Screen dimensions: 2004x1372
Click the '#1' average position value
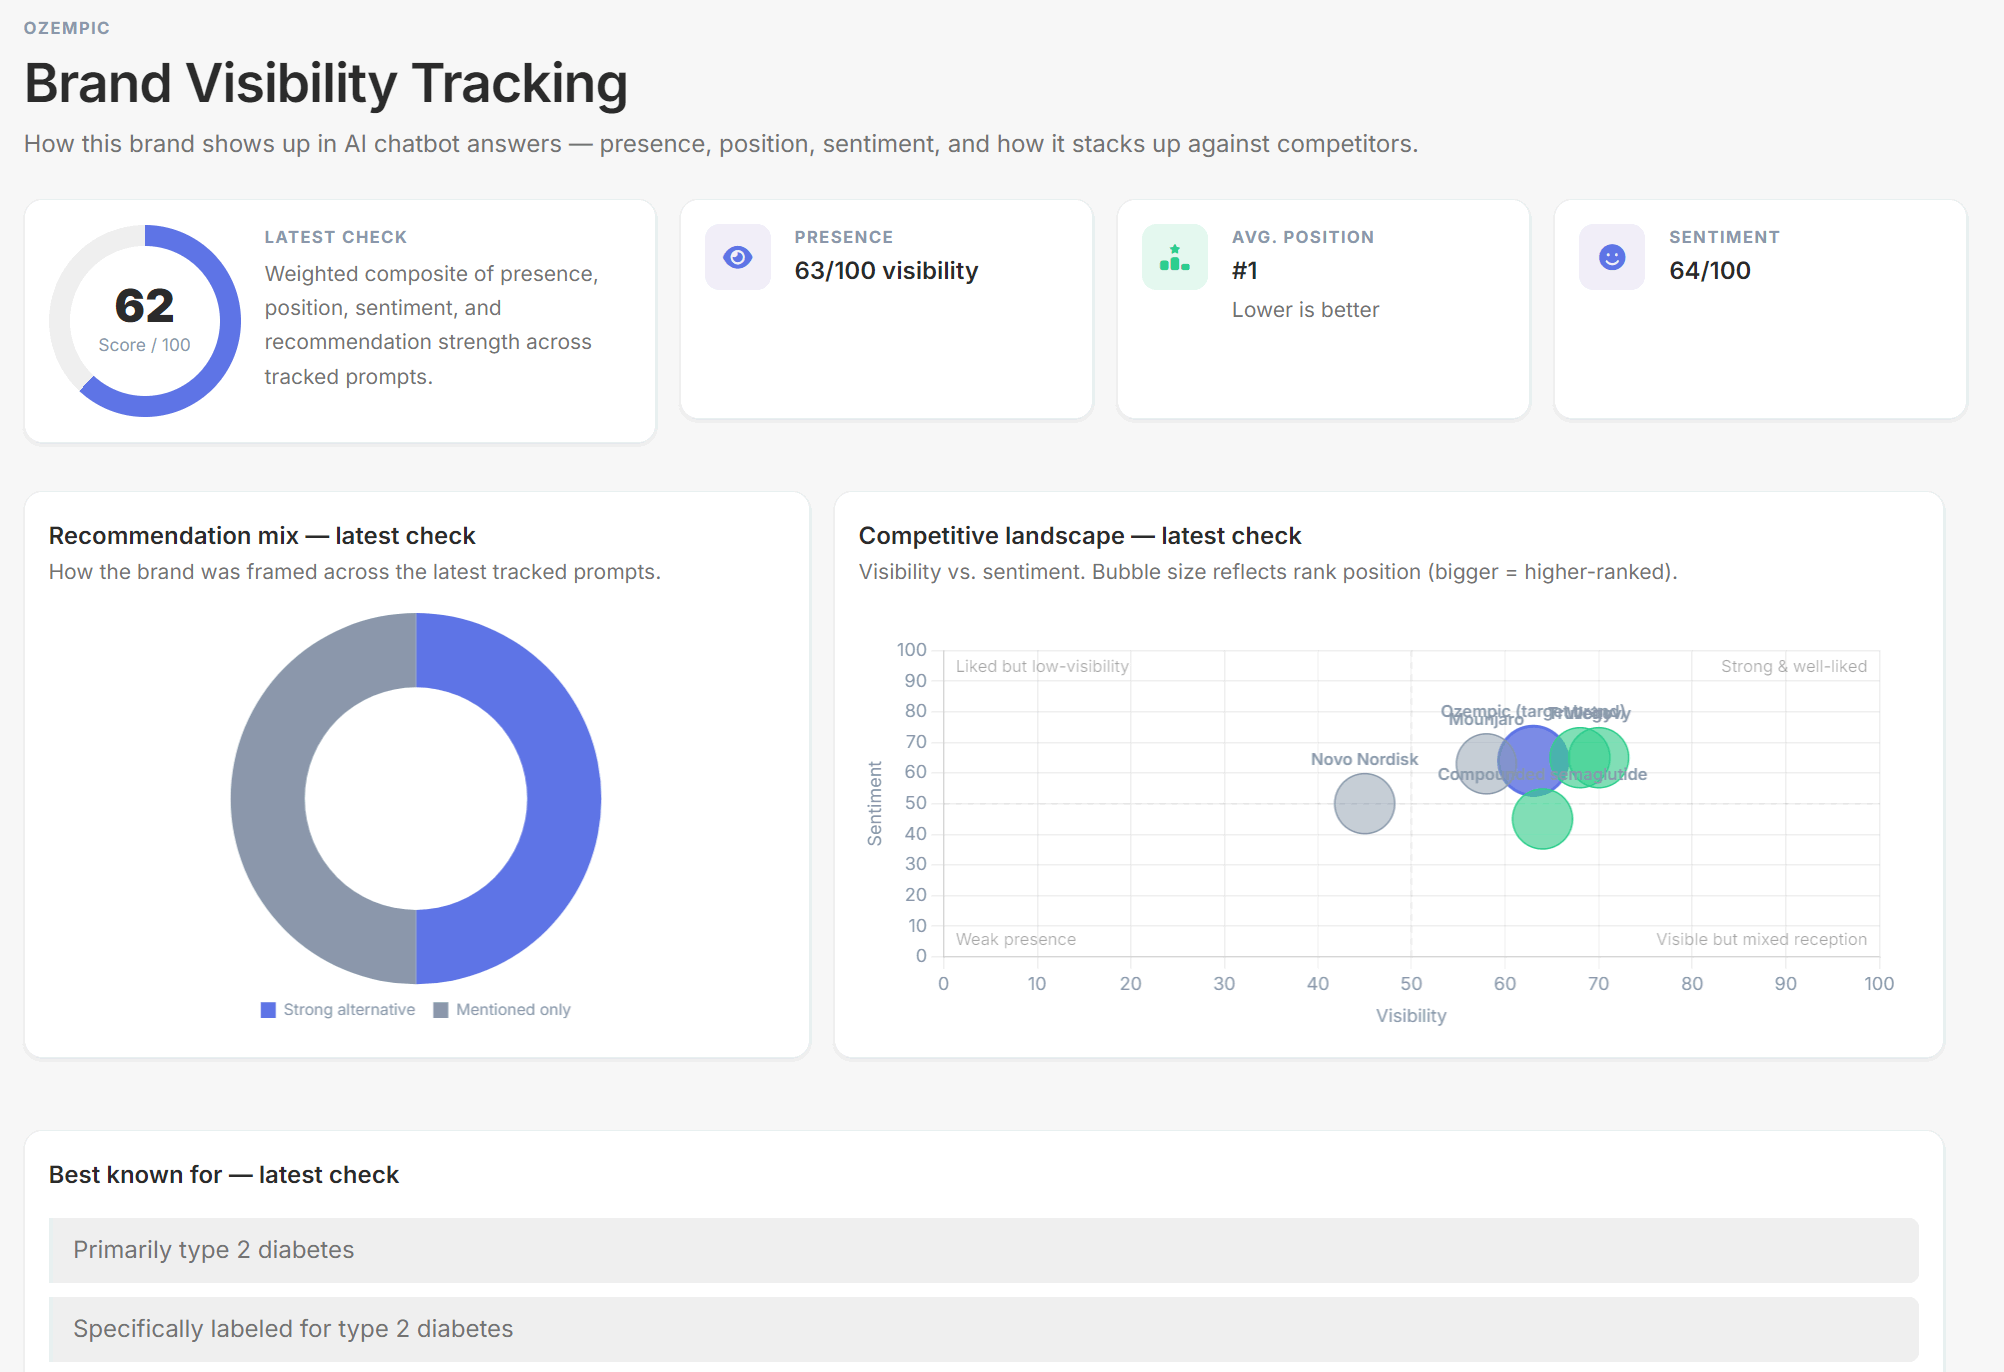pos(1245,271)
